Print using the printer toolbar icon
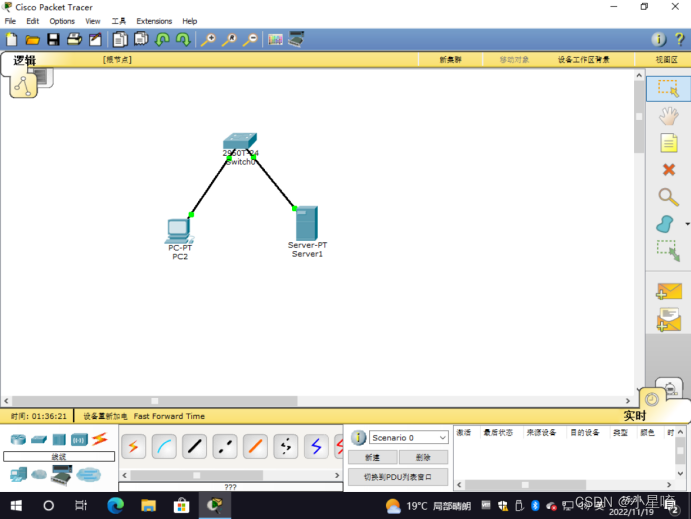Screen dimensions: 691x519 click(74, 40)
